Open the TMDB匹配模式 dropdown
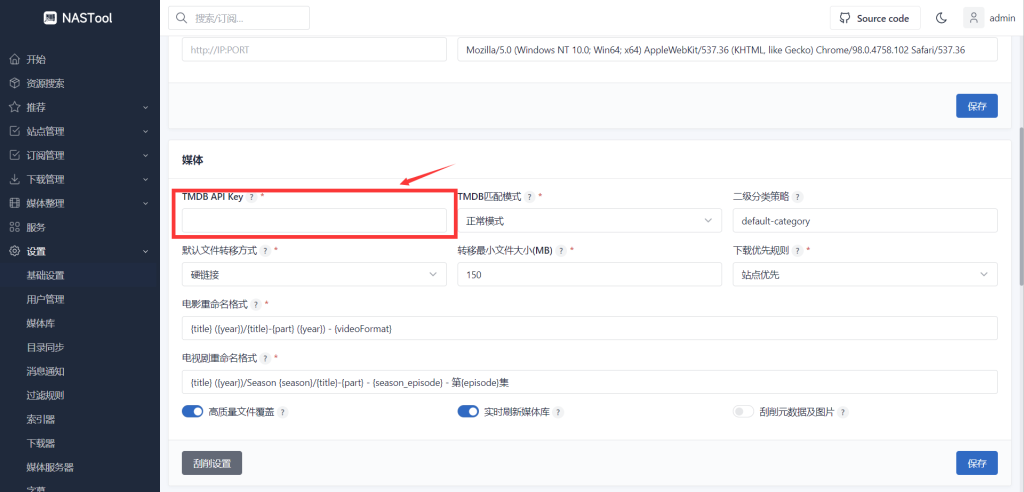1024x492 pixels. click(589, 220)
